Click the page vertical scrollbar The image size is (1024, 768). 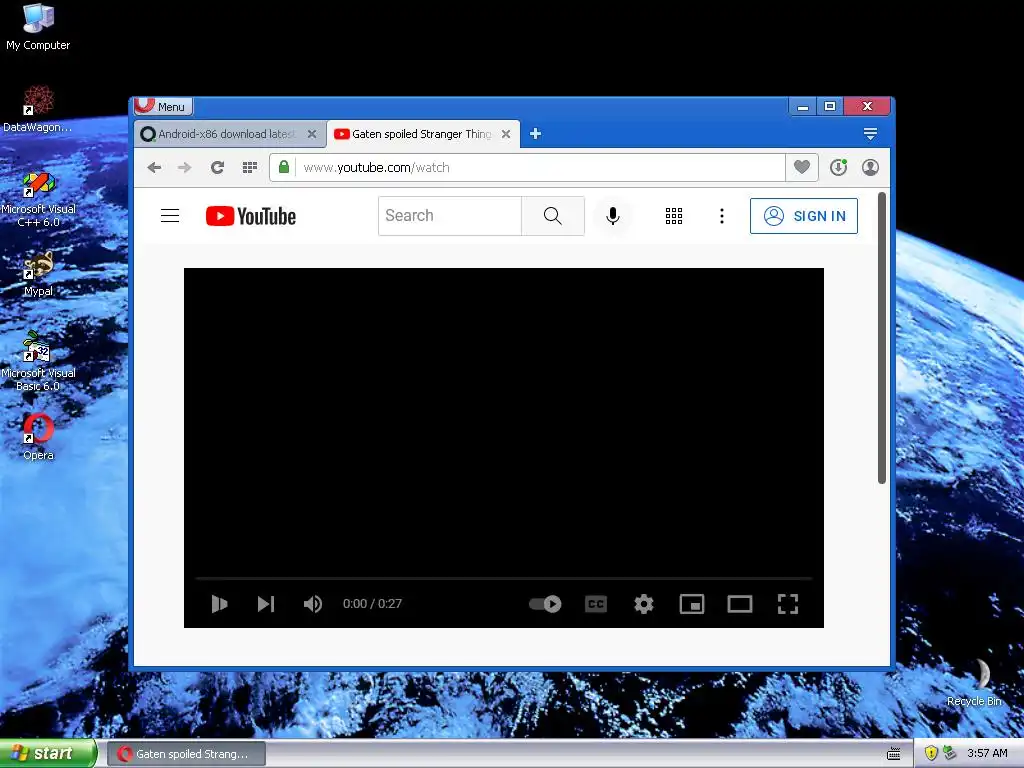click(x=882, y=338)
